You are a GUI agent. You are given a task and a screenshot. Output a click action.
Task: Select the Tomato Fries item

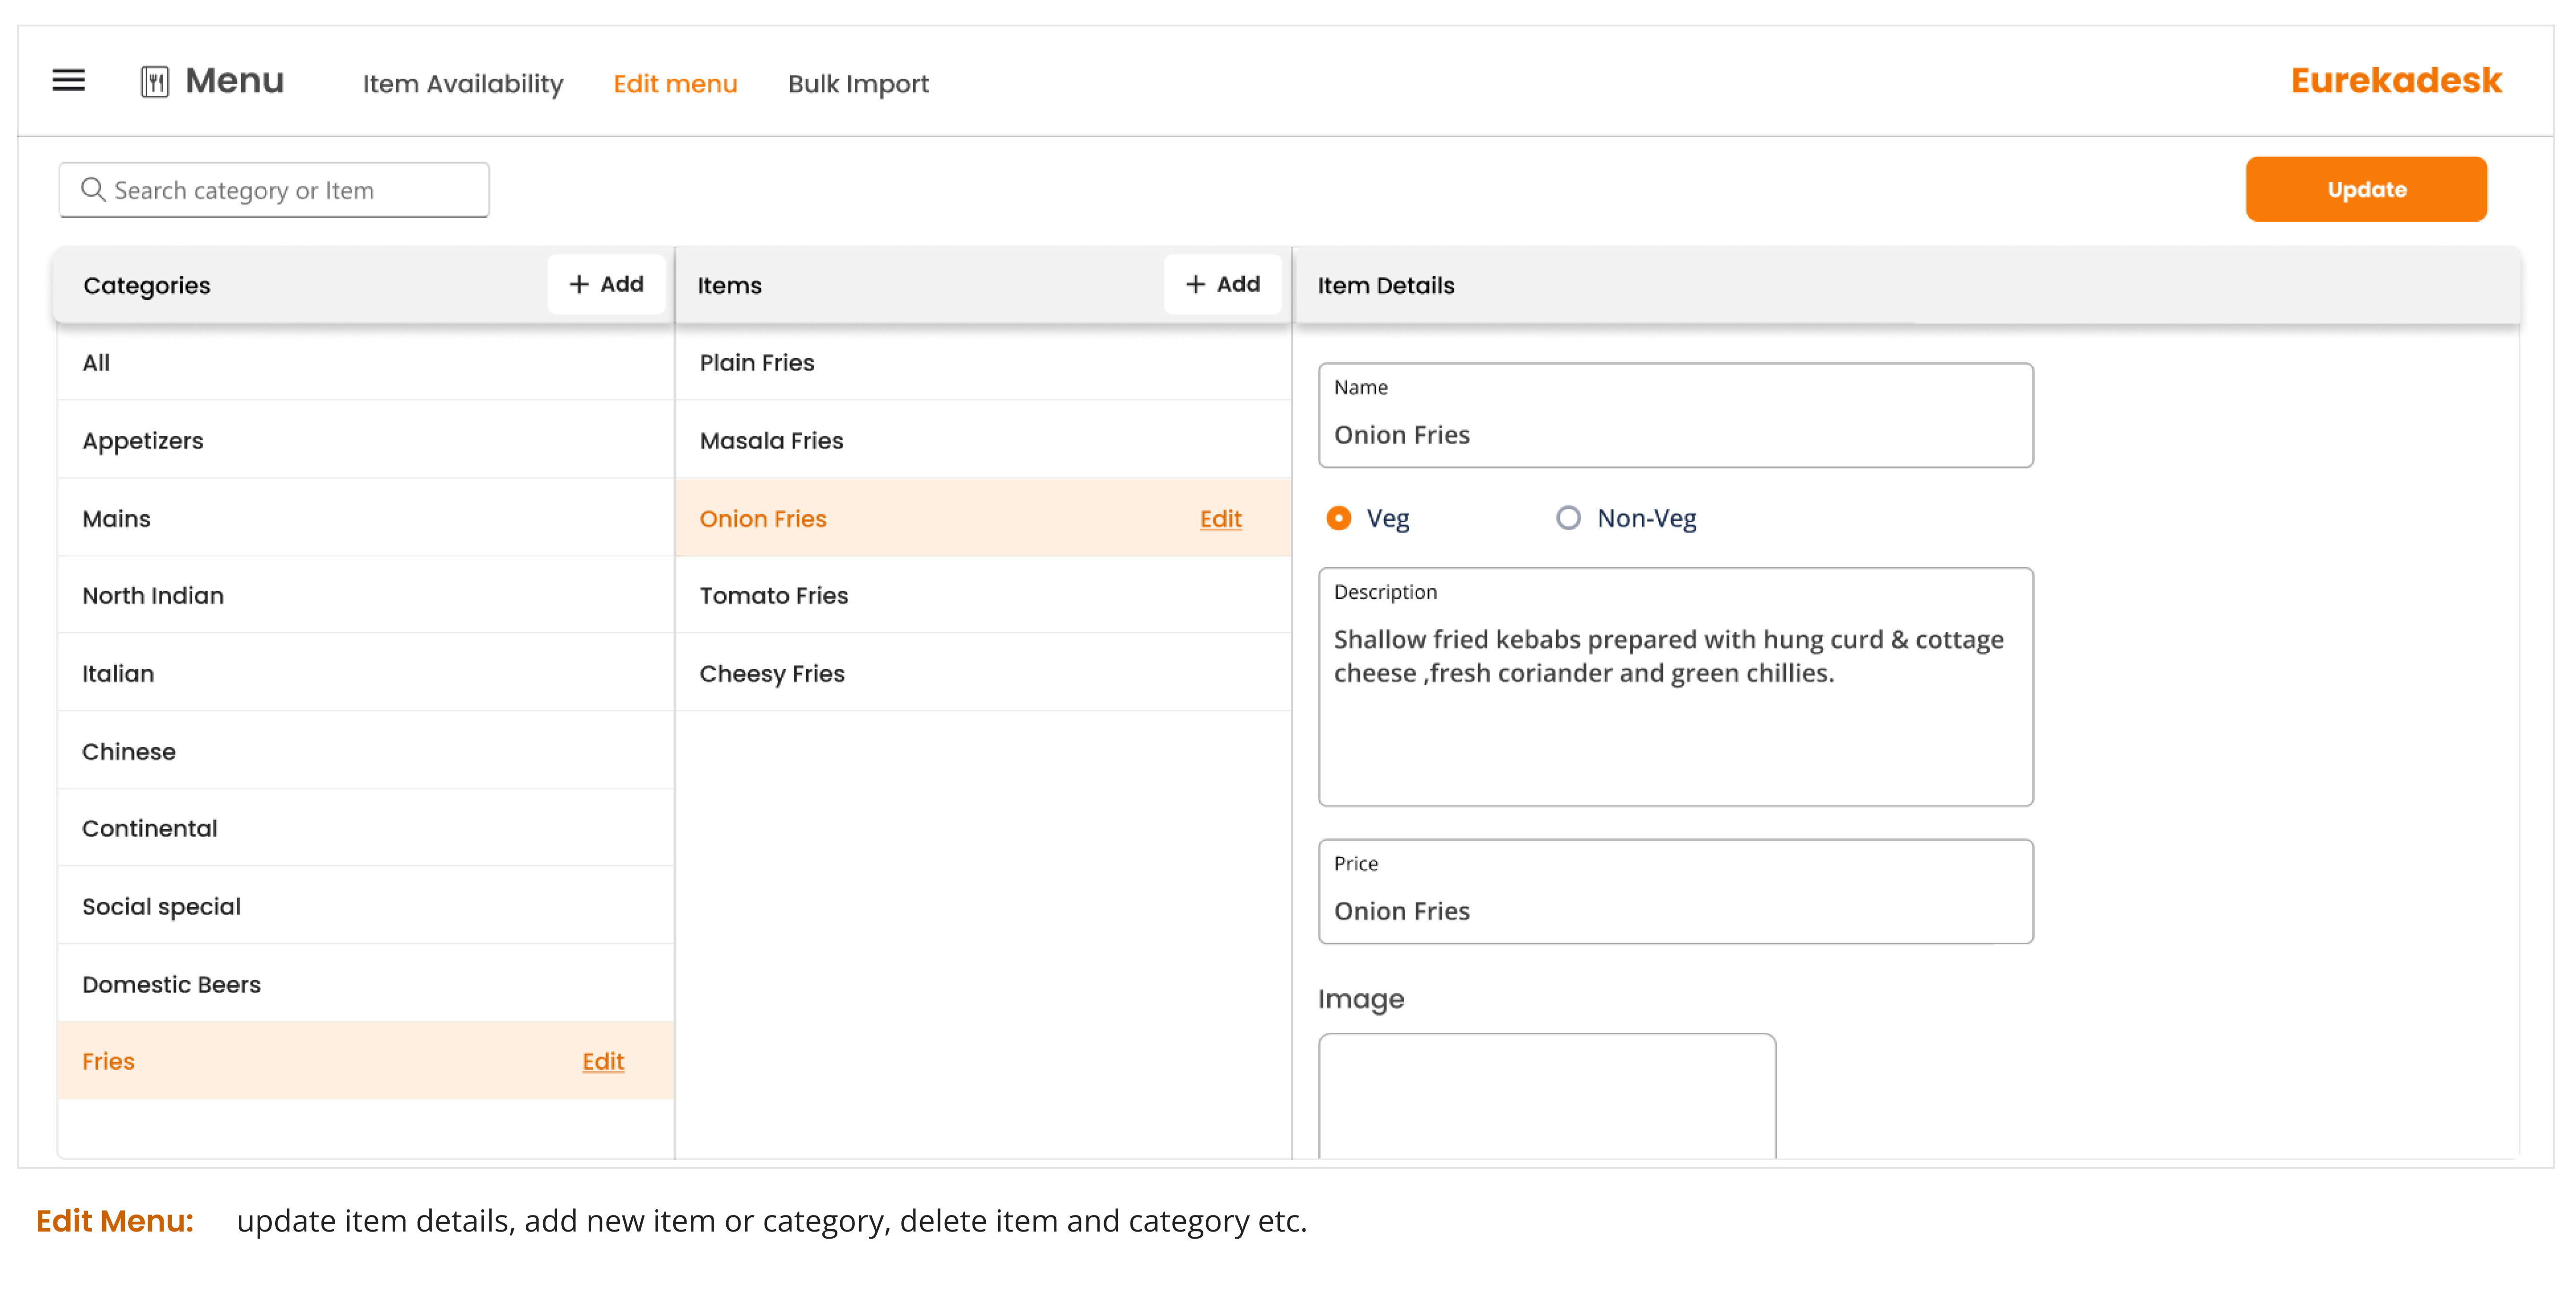click(984, 595)
